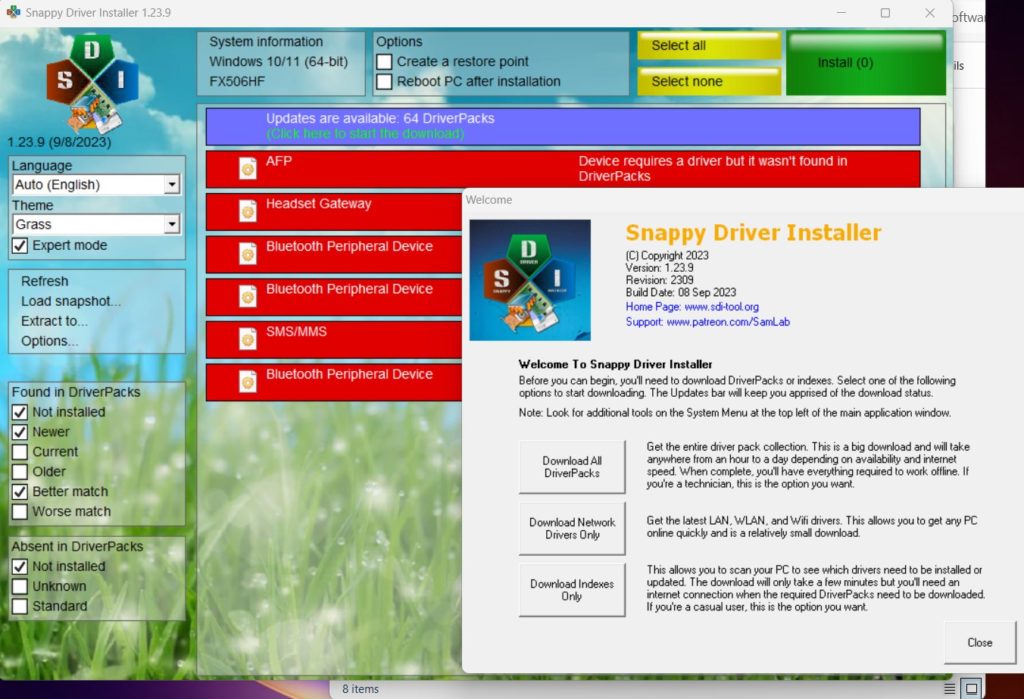Click the SDI logo in the Welcome dialog

(530, 278)
